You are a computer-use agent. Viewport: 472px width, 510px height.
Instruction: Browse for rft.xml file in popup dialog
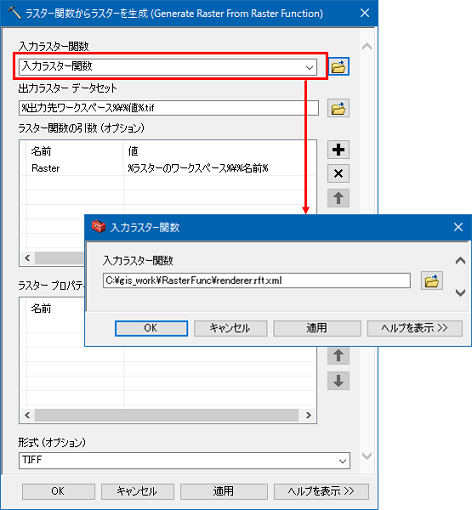432,281
